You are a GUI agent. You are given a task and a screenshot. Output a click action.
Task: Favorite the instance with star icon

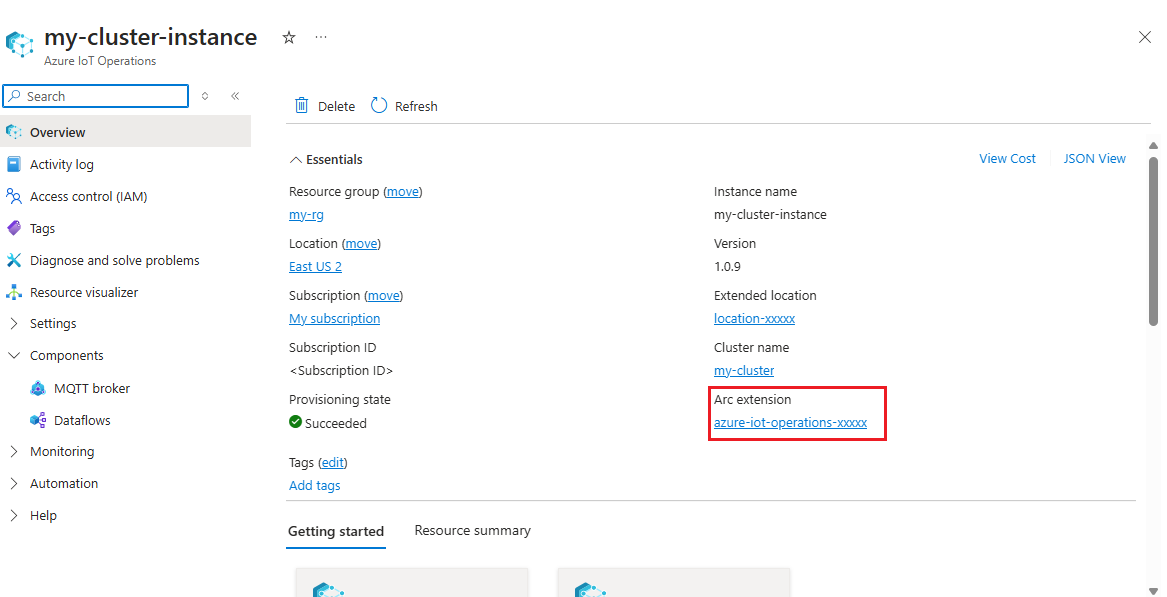289,37
